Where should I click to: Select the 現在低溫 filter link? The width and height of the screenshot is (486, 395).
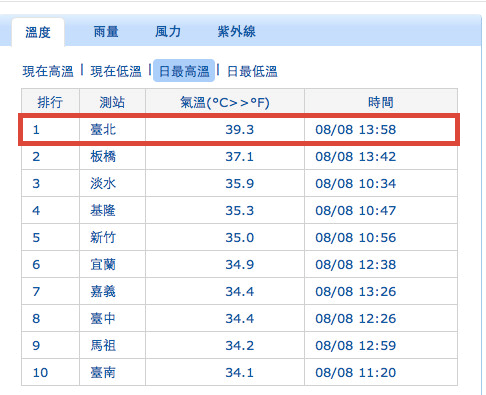116,71
